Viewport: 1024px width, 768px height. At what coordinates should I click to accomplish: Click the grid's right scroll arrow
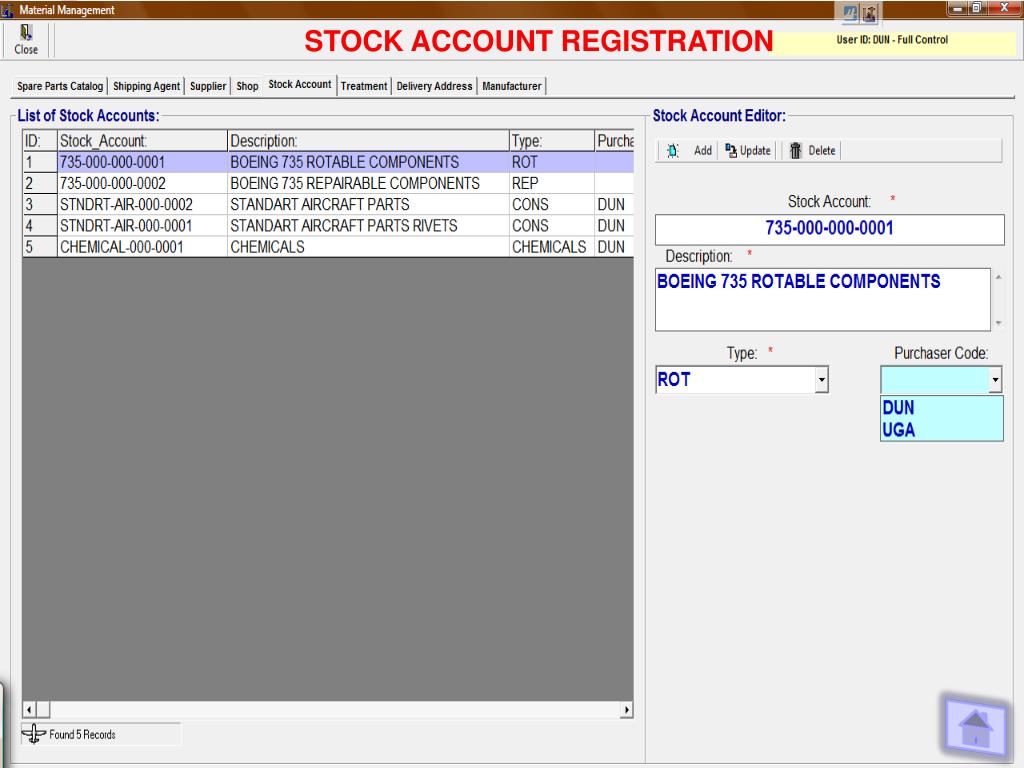pos(626,709)
